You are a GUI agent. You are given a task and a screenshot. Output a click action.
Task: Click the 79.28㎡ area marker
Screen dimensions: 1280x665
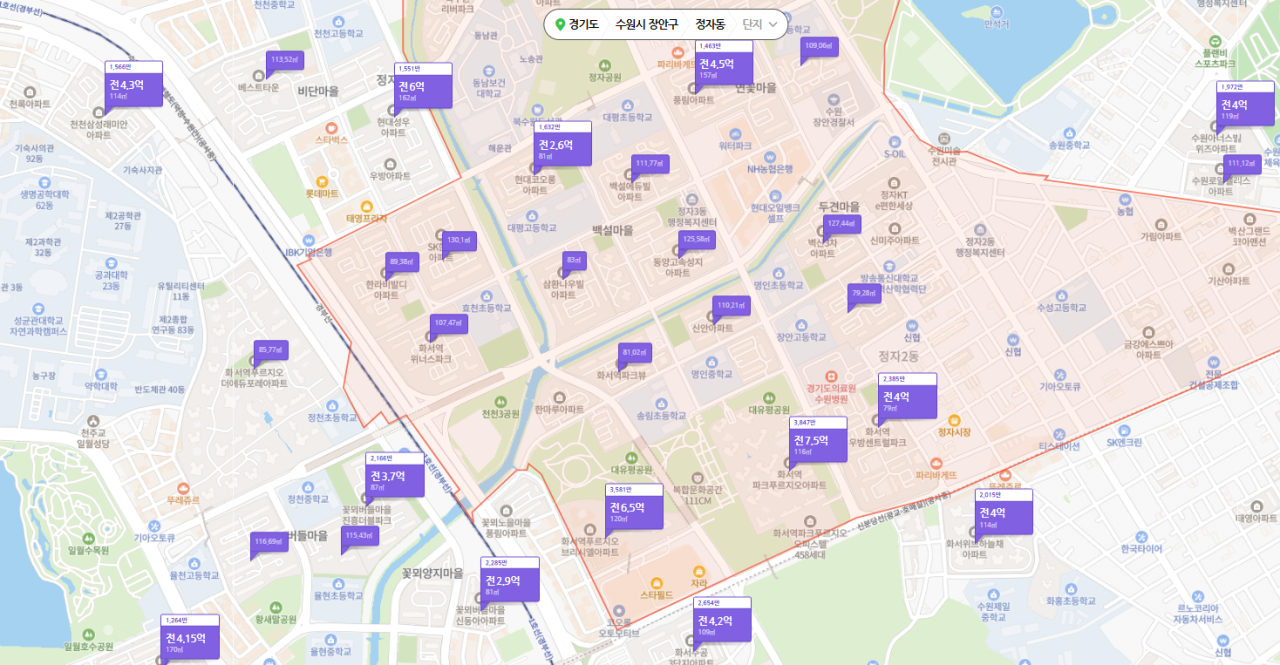[865, 293]
